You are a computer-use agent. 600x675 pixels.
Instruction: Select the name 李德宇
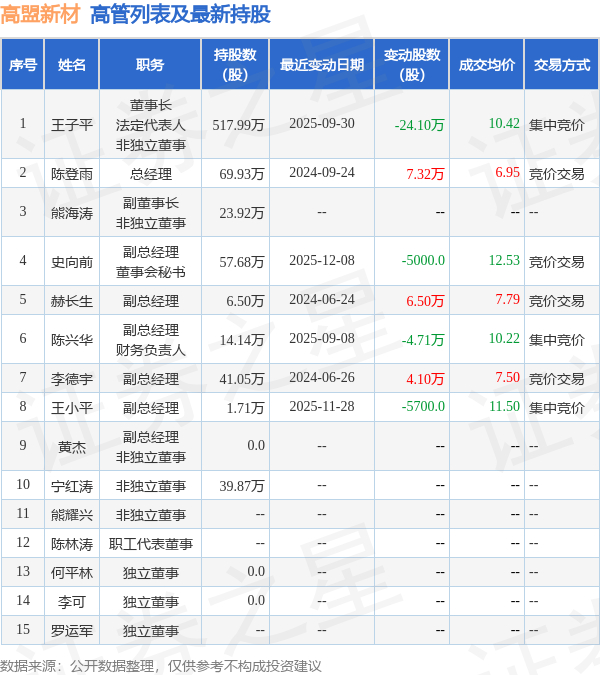(72, 378)
